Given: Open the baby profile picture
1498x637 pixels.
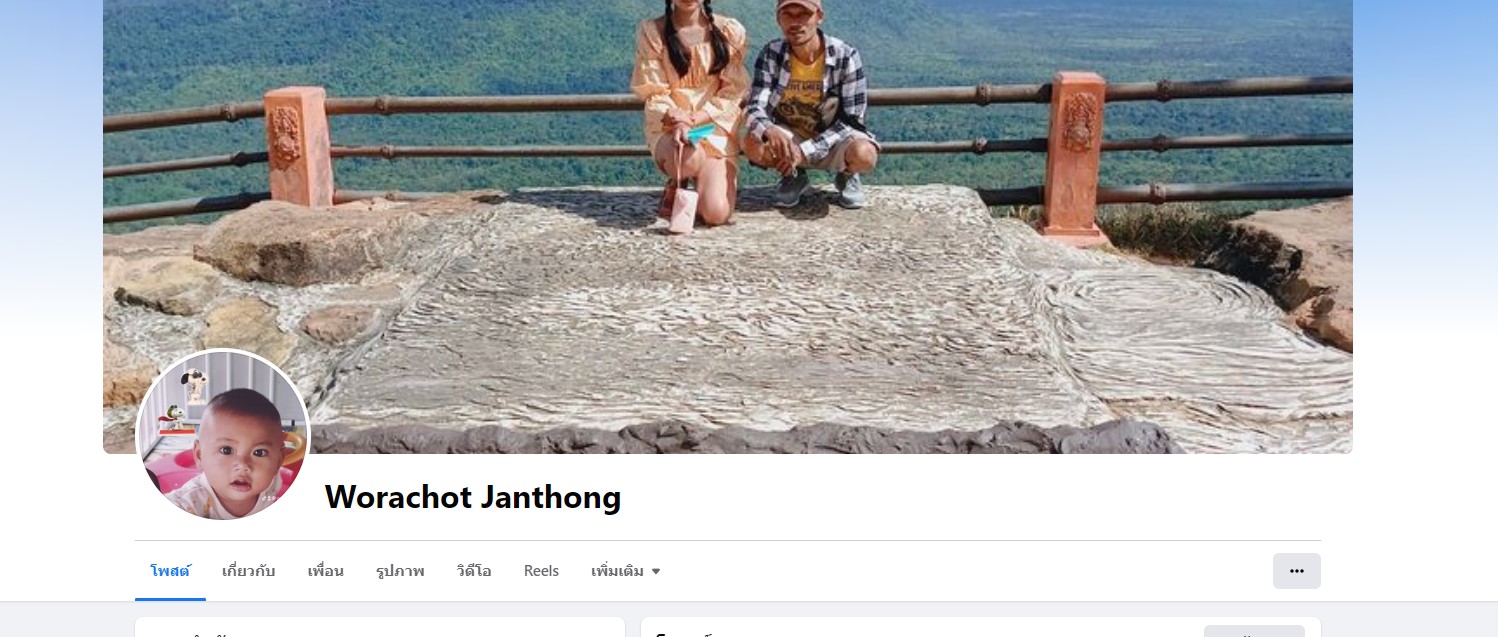Looking at the screenshot, I should pos(223,436).
